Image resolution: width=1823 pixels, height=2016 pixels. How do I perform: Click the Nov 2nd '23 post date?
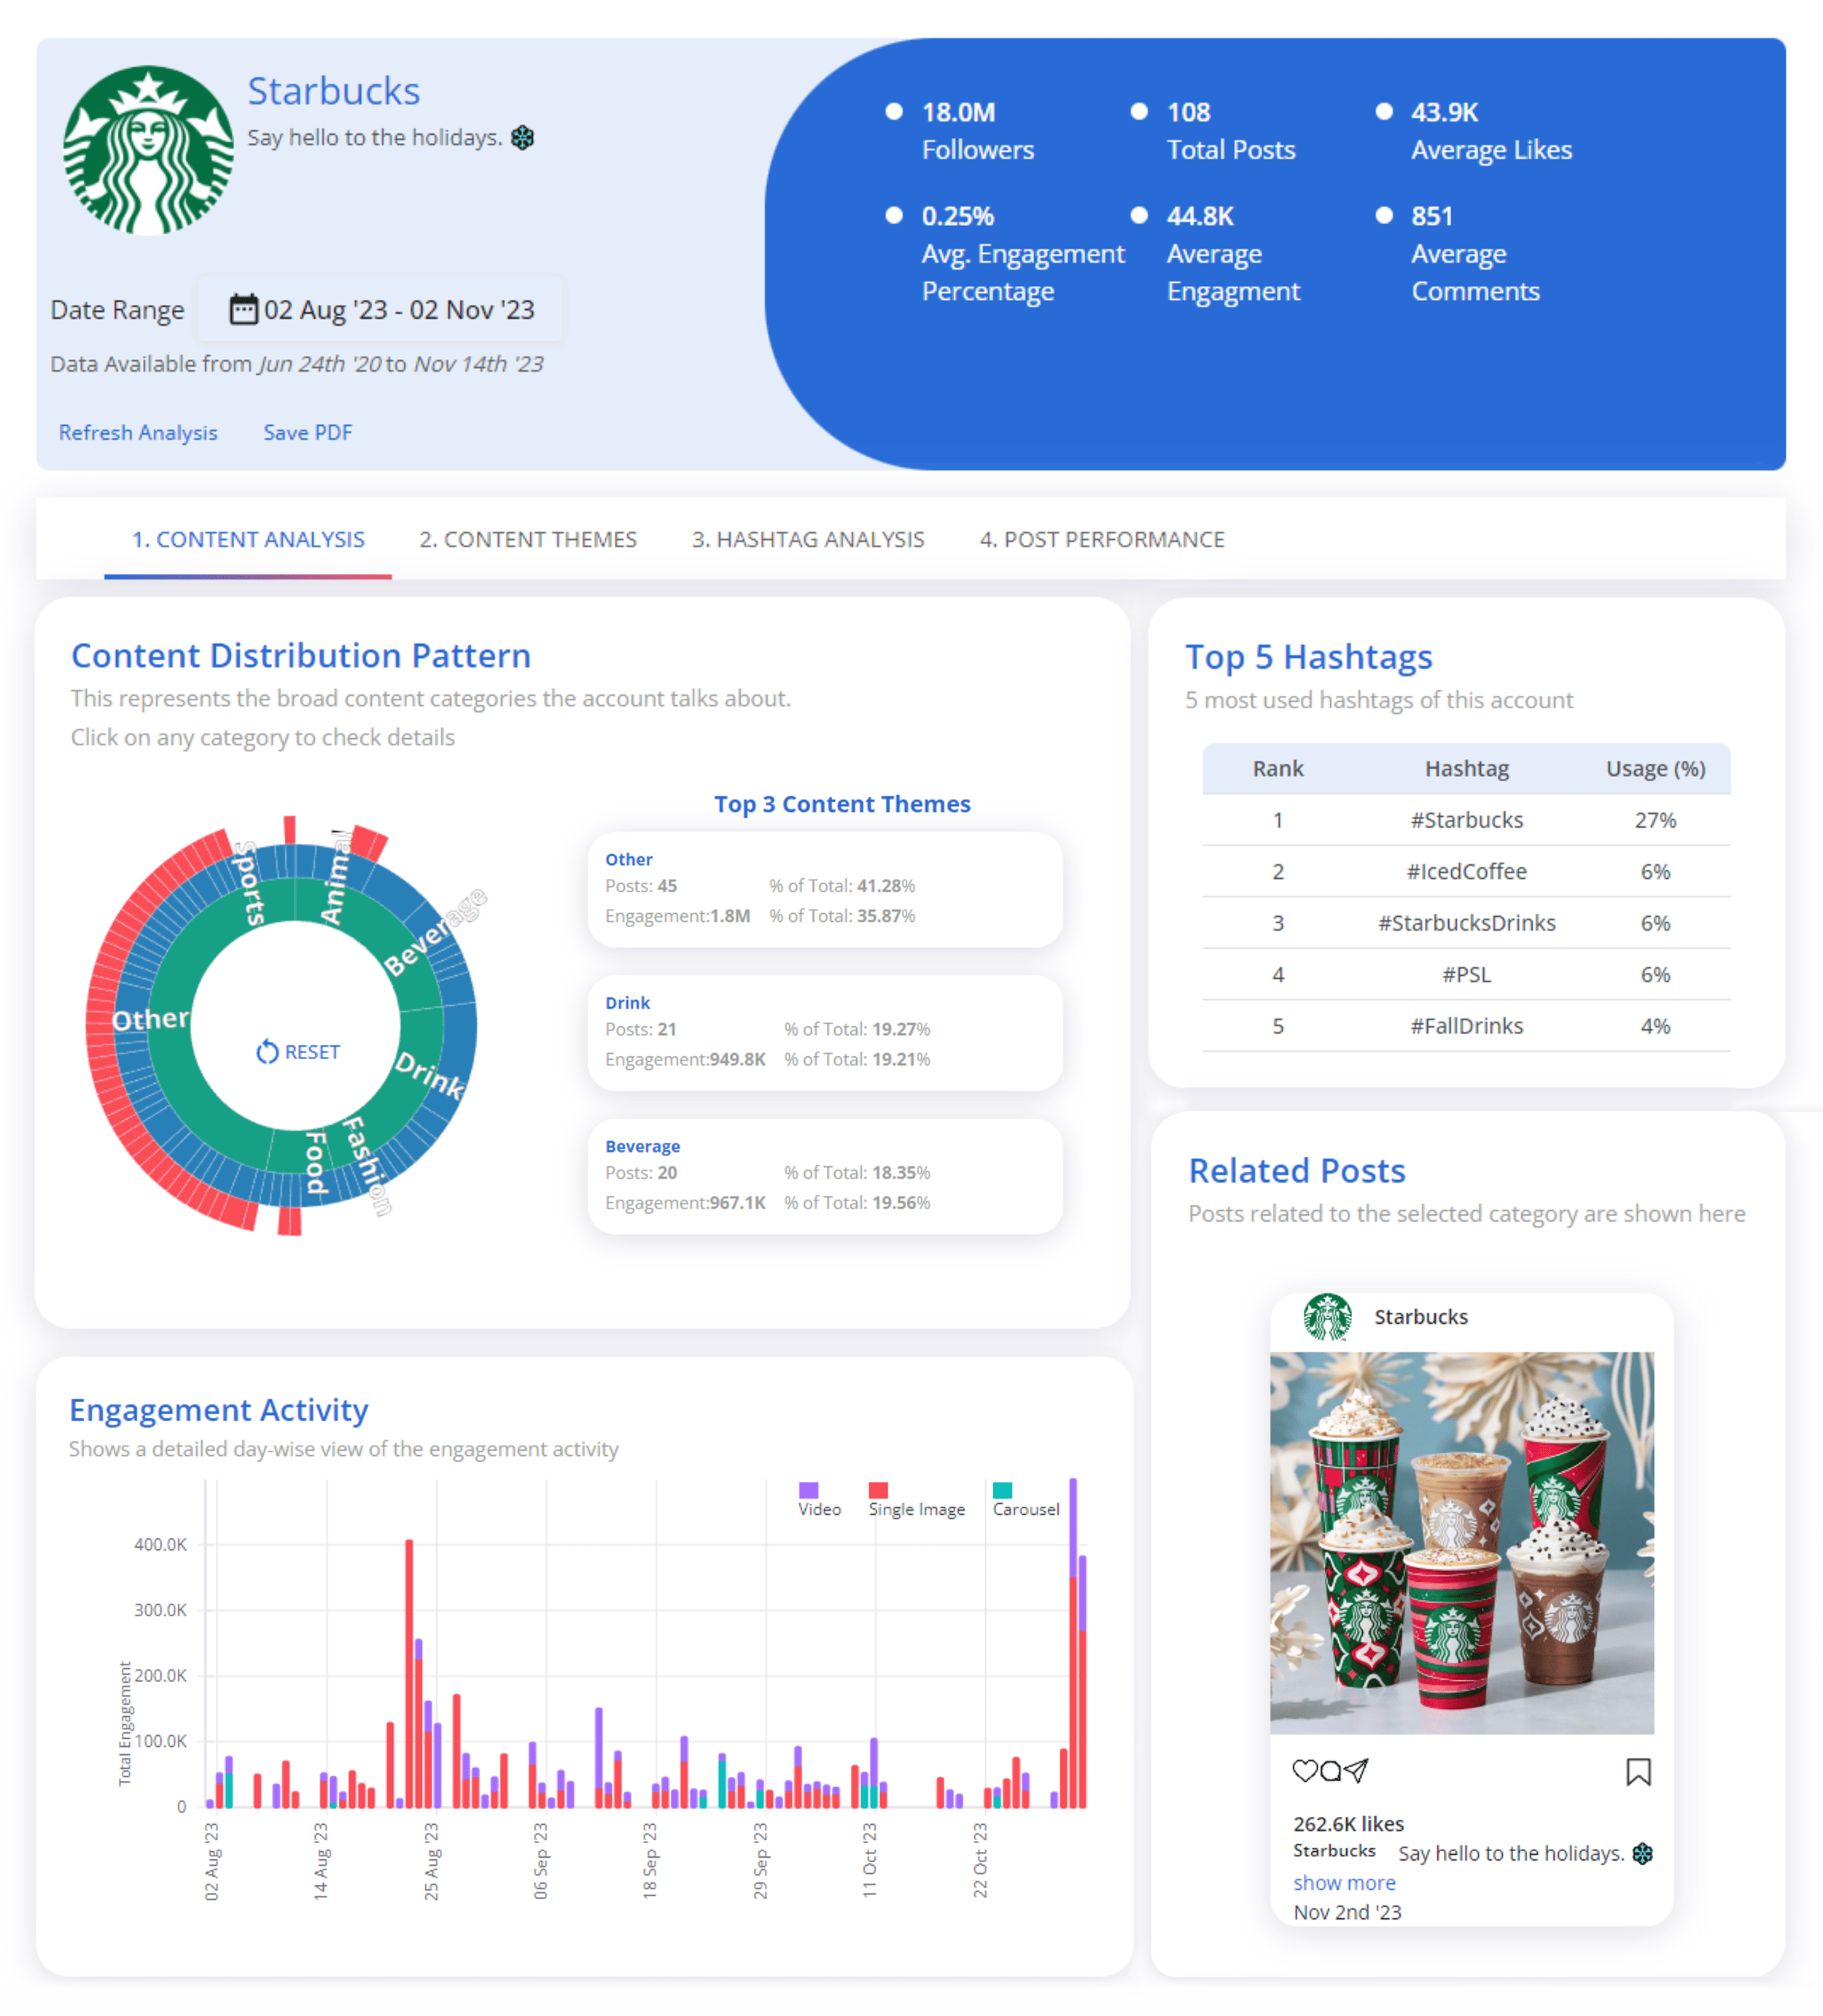coord(1347,1911)
